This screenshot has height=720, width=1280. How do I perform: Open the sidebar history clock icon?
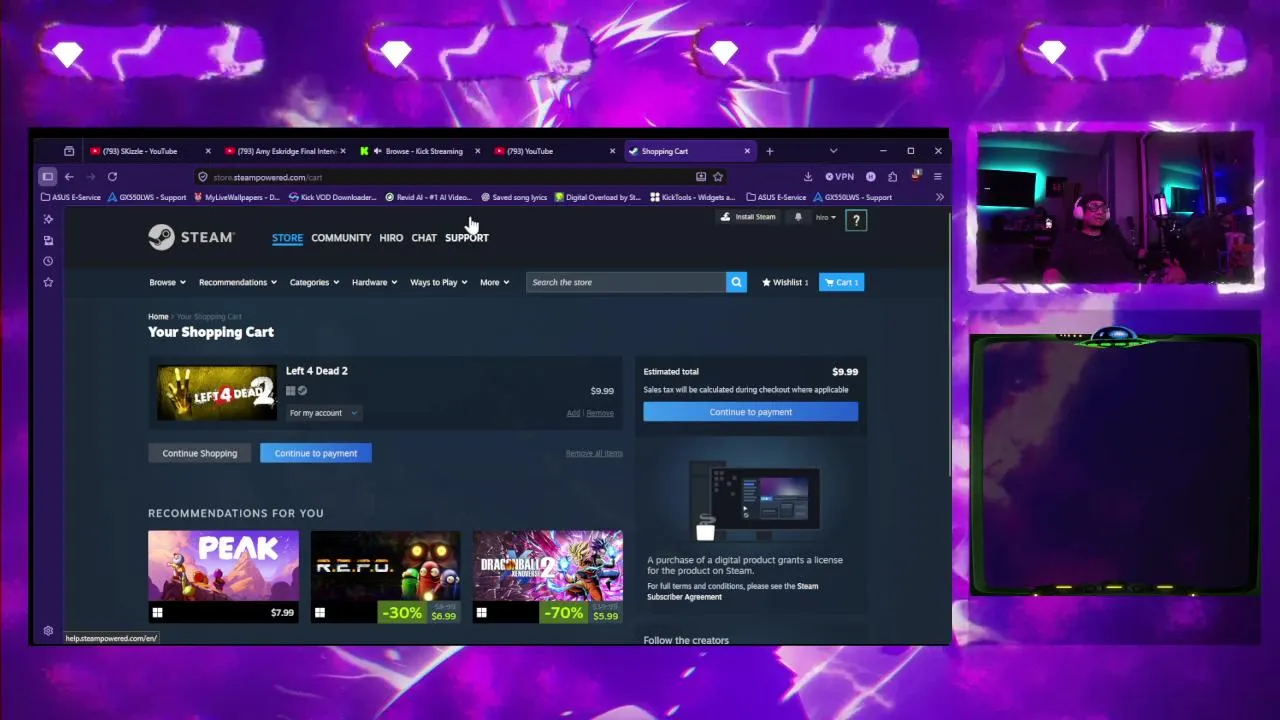(48, 261)
